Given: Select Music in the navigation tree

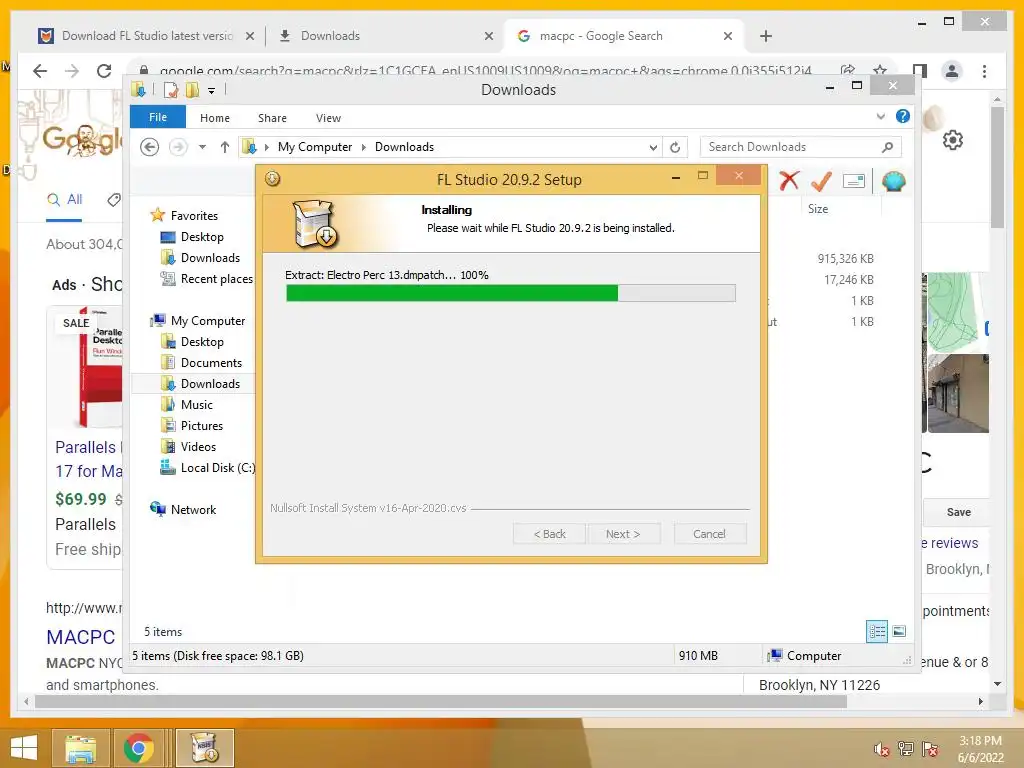Looking at the screenshot, I should (x=187, y=405).
